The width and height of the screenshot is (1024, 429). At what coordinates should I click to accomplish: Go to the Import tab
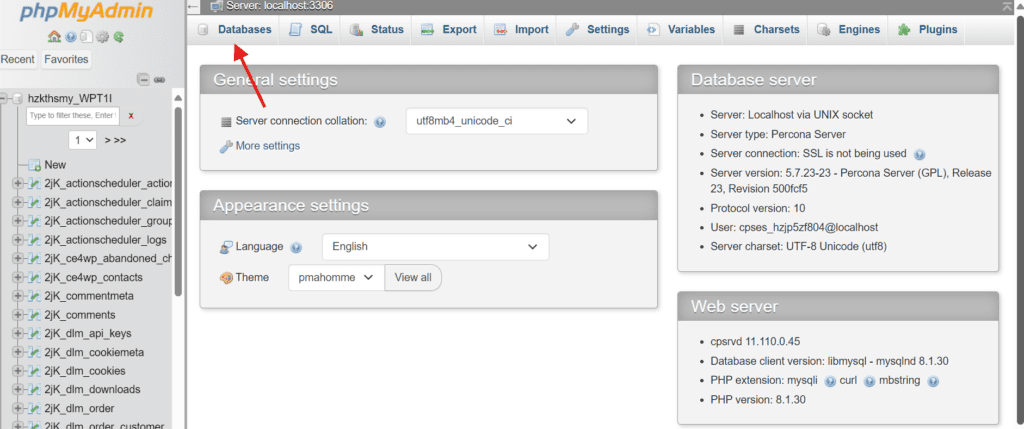pos(520,29)
